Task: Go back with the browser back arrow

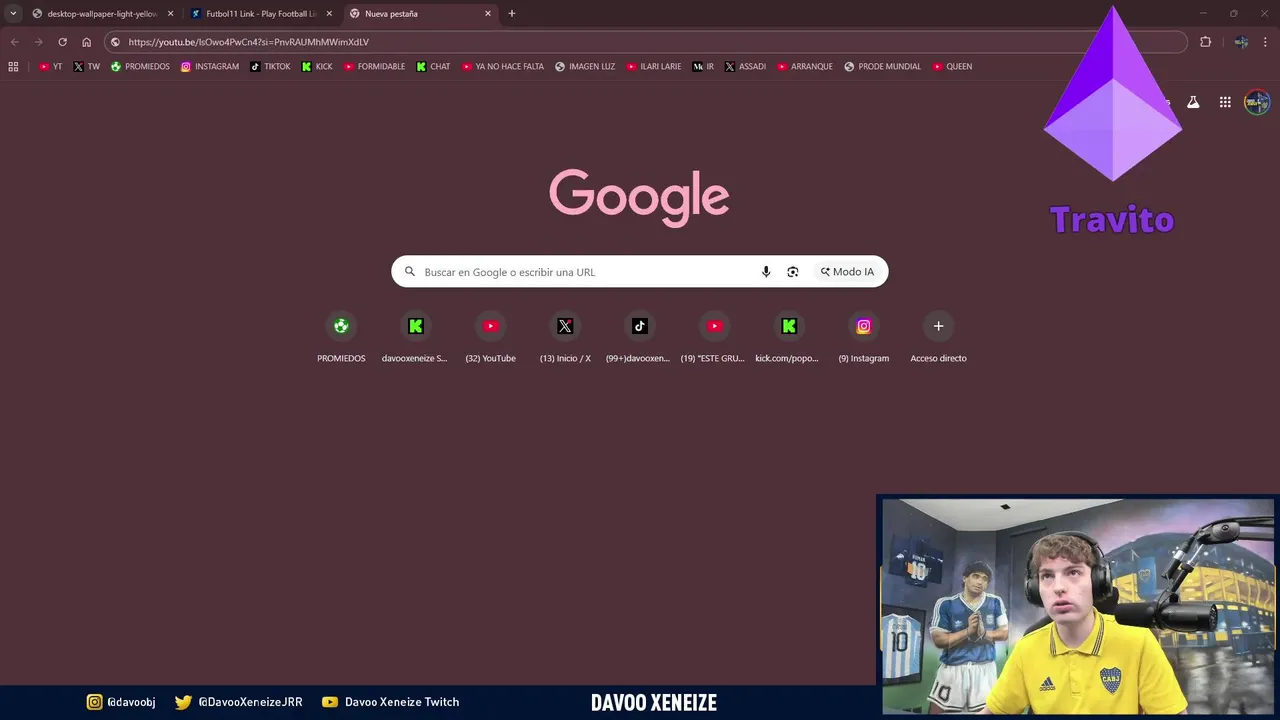Action: (x=14, y=42)
